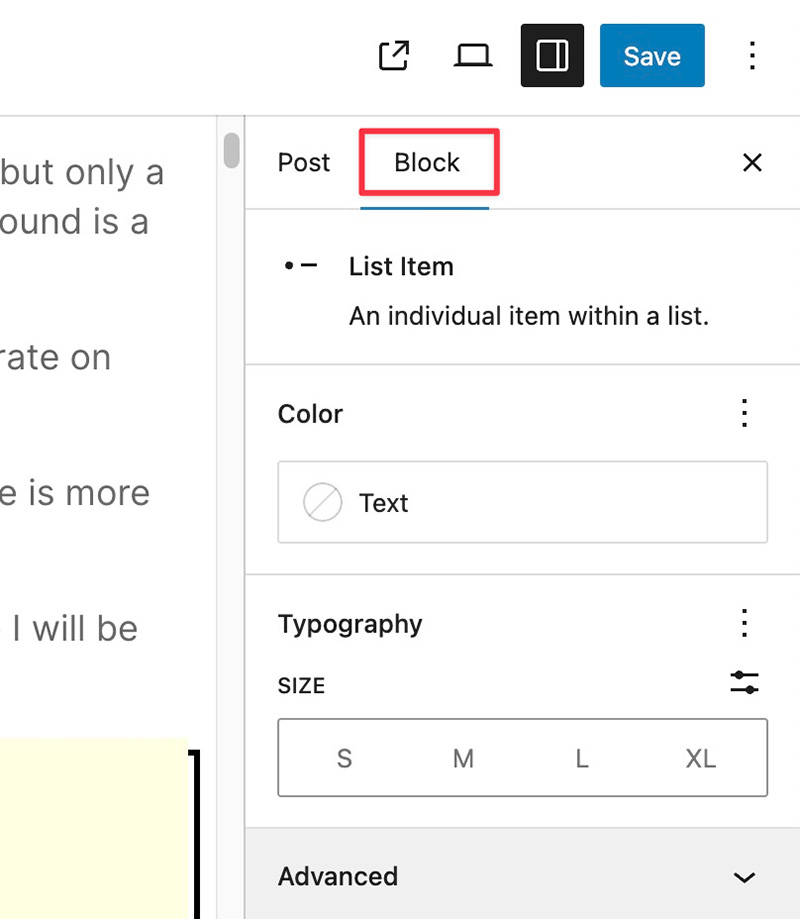Viewport: 800px width, 919px height.
Task: Switch to the Post tab
Action: 304,162
